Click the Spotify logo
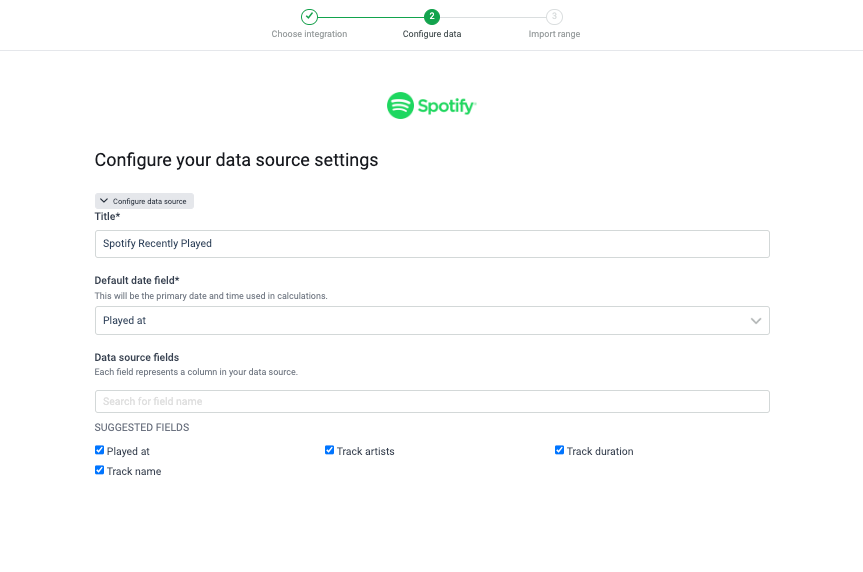 431,105
